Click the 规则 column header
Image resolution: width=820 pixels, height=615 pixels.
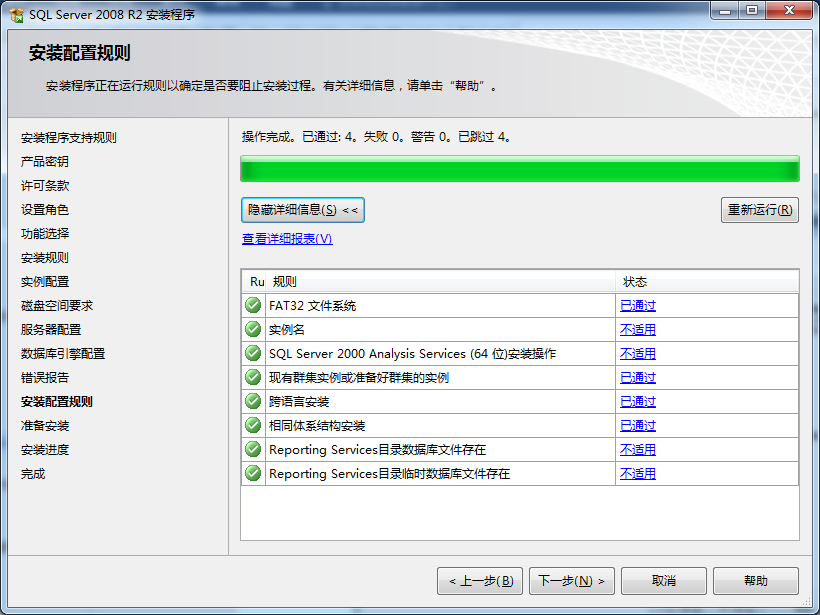click(x=441, y=282)
